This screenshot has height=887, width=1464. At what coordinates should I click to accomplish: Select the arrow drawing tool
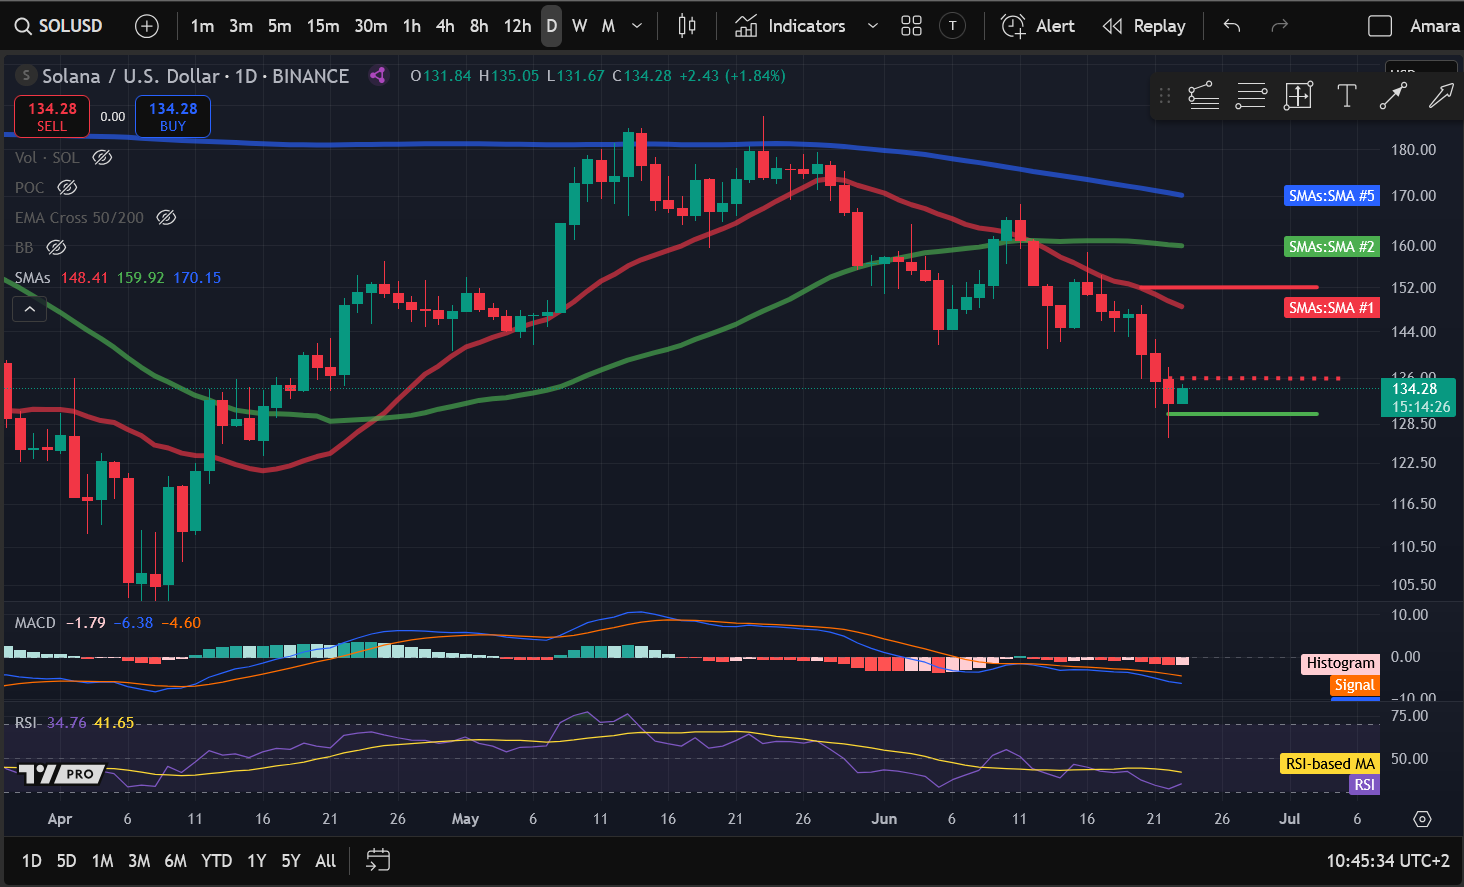pyautogui.click(x=1441, y=96)
